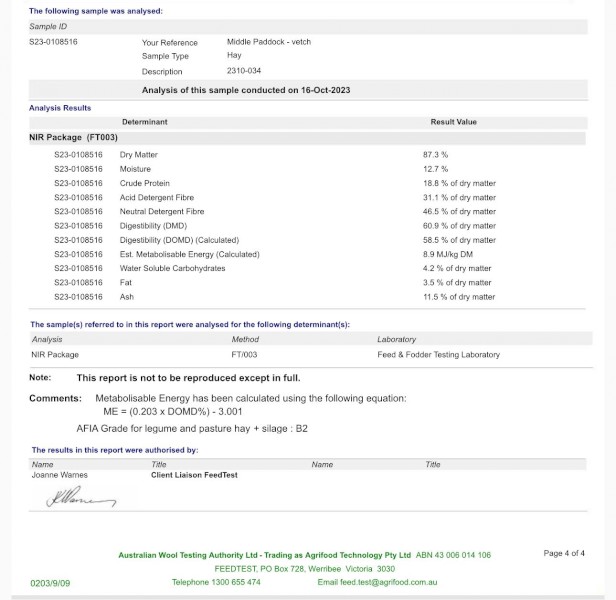Click the reference 'Middle Paddock - vetch'
This screenshot has width=616, height=600.
point(269,42)
